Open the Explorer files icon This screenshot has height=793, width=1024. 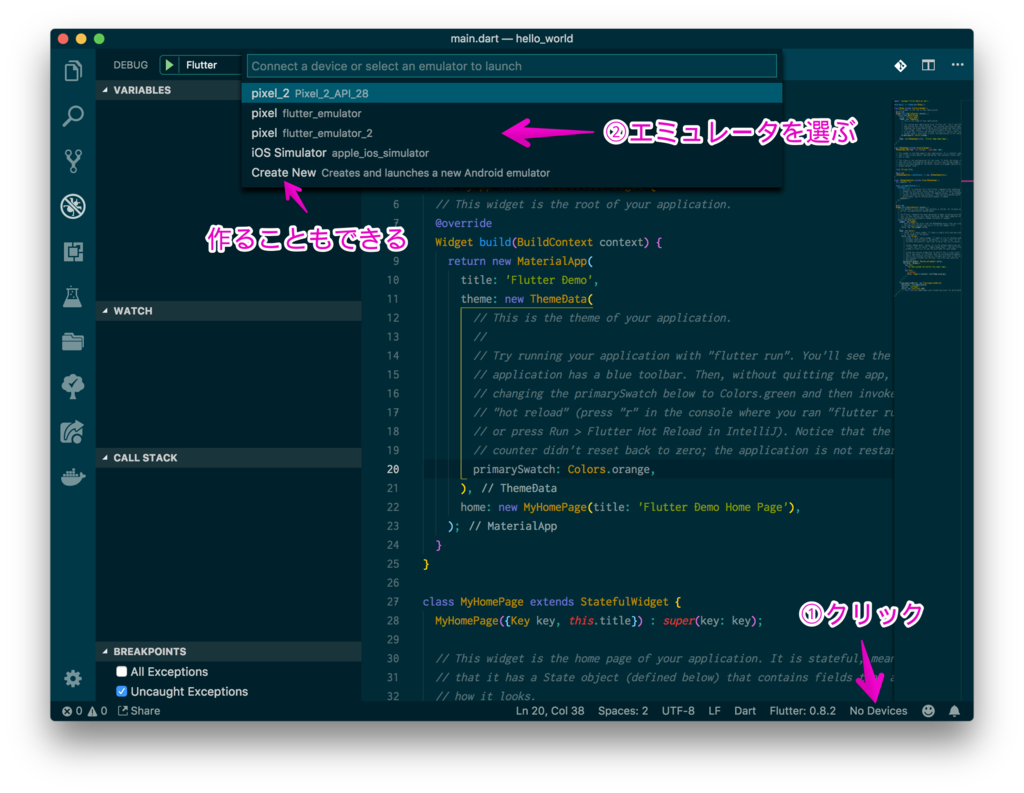pos(73,71)
